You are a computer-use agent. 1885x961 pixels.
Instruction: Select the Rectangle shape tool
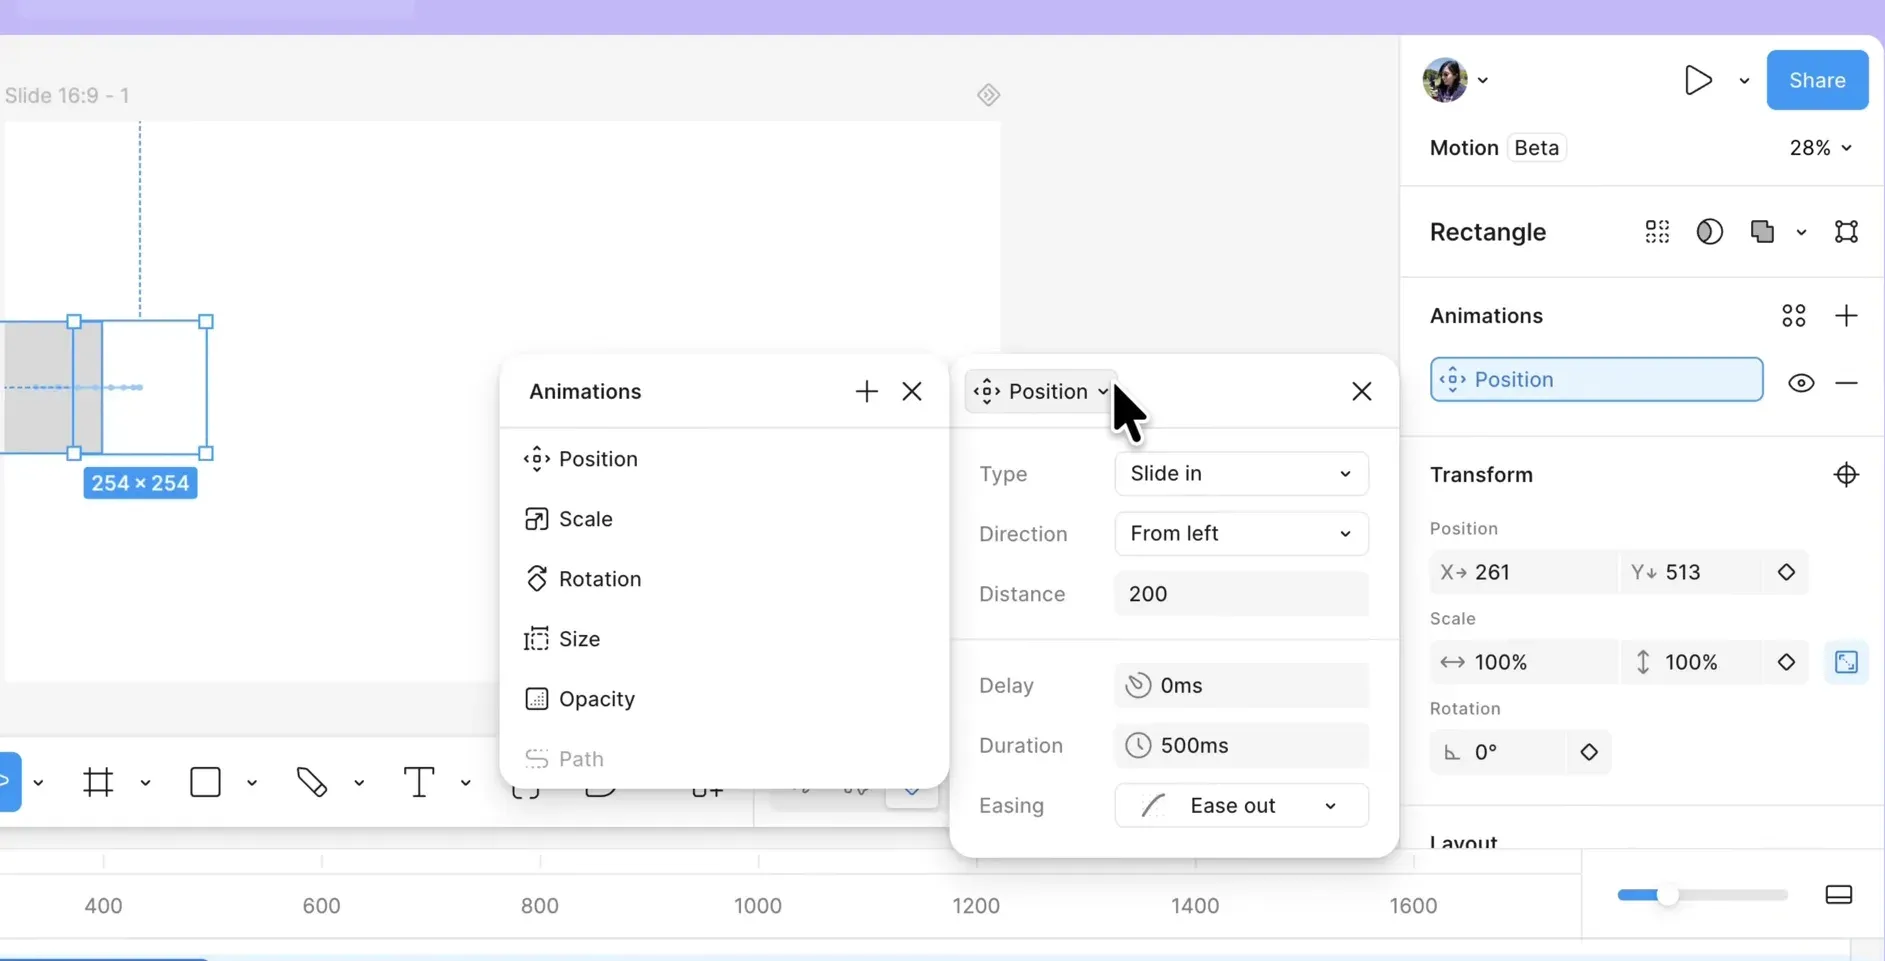(205, 782)
